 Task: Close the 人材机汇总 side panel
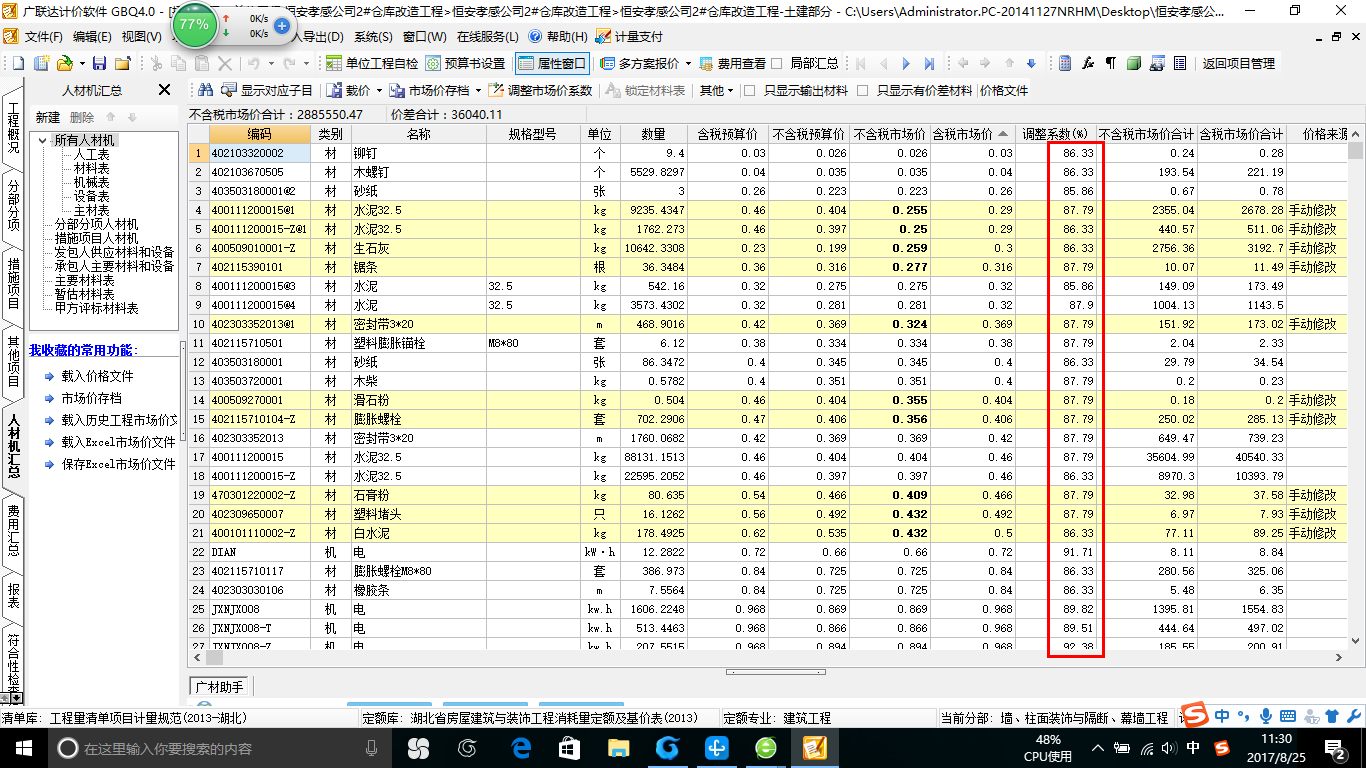pos(165,90)
